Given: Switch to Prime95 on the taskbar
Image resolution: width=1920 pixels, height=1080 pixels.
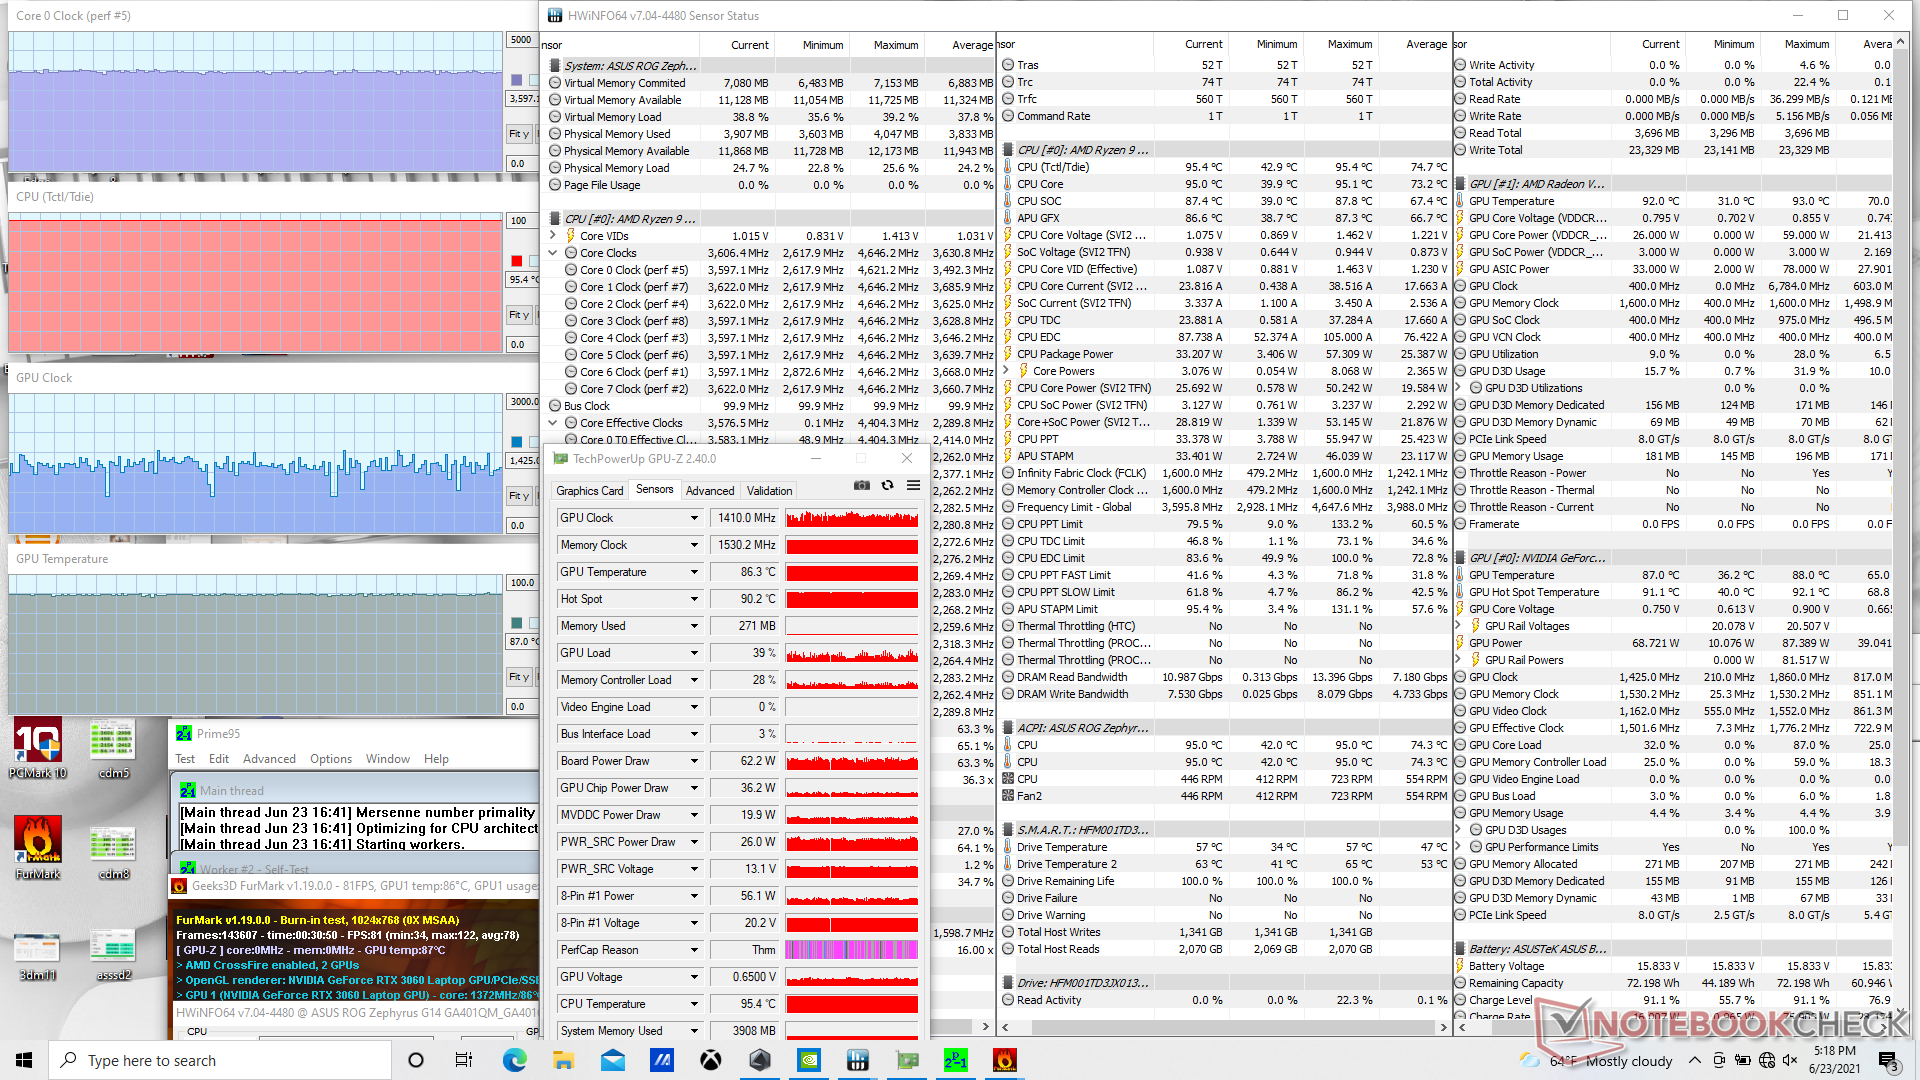Looking at the screenshot, I should (956, 1060).
